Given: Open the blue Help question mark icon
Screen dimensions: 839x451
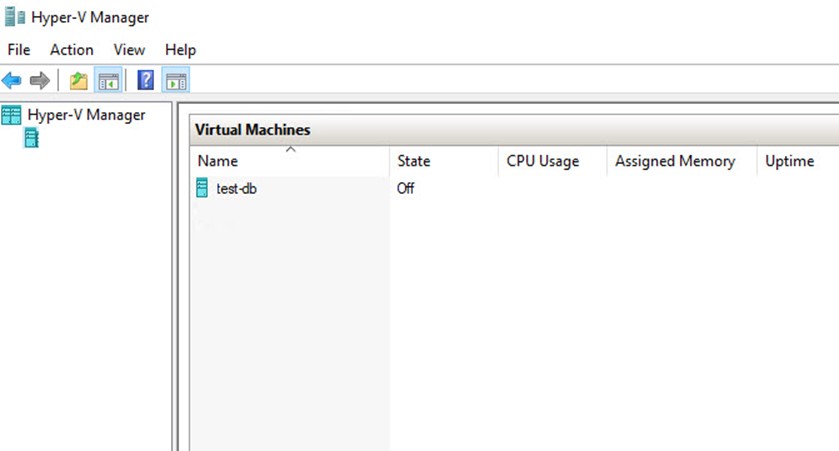Looking at the screenshot, I should (x=146, y=81).
